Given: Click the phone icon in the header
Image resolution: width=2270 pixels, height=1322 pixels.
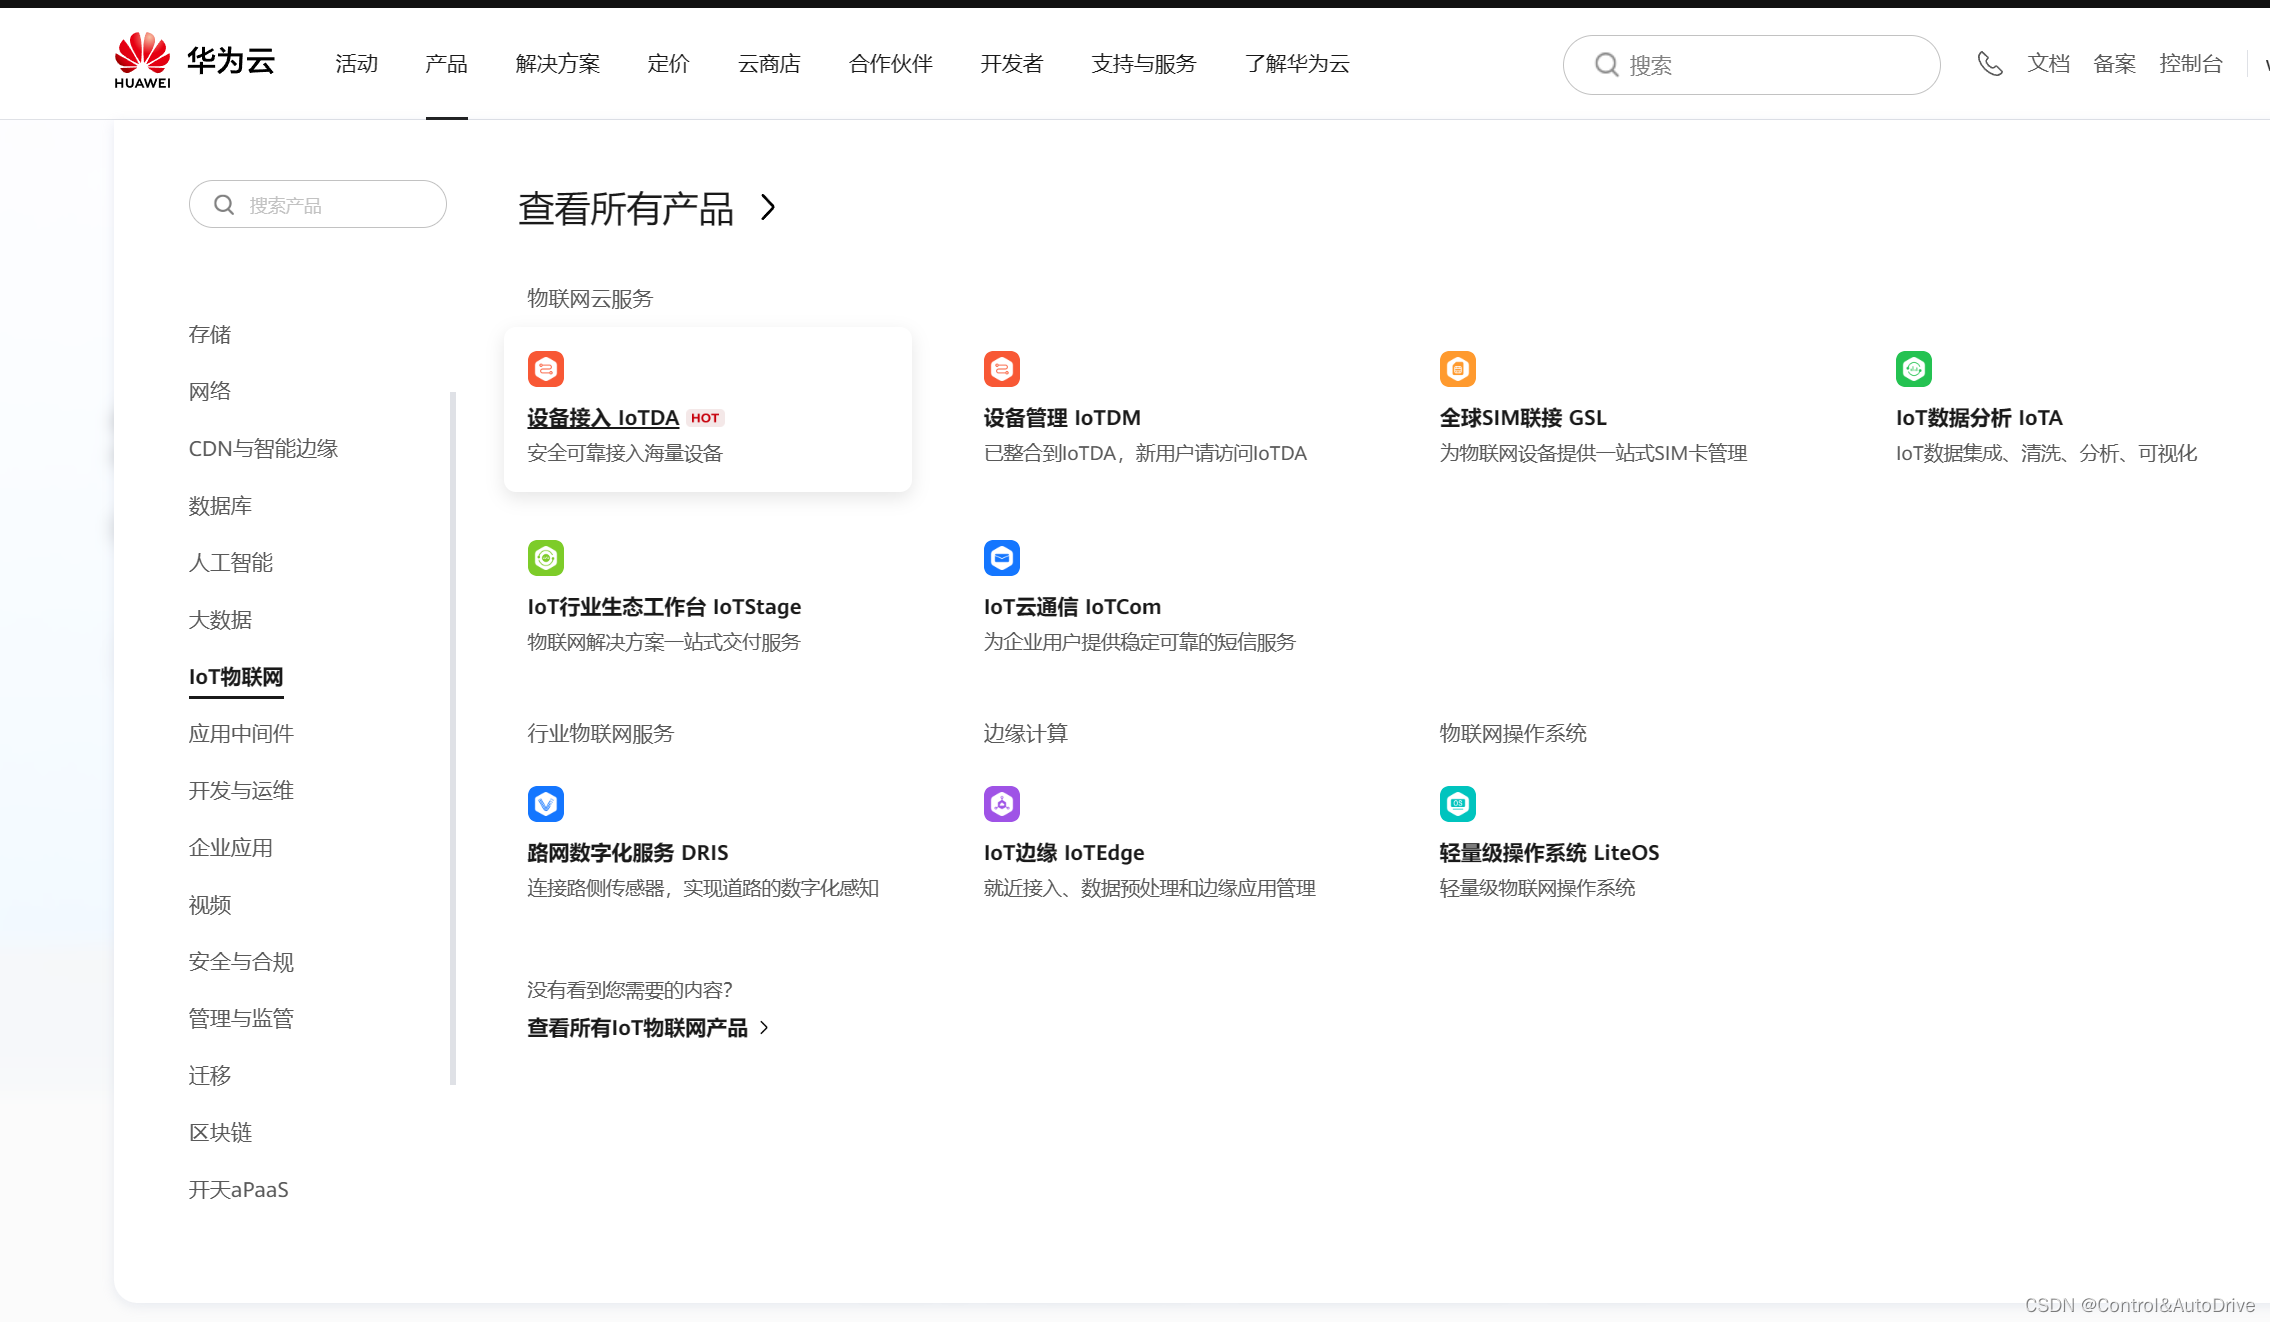Looking at the screenshot, I should pyautogui.click(x=1989, y=64).
